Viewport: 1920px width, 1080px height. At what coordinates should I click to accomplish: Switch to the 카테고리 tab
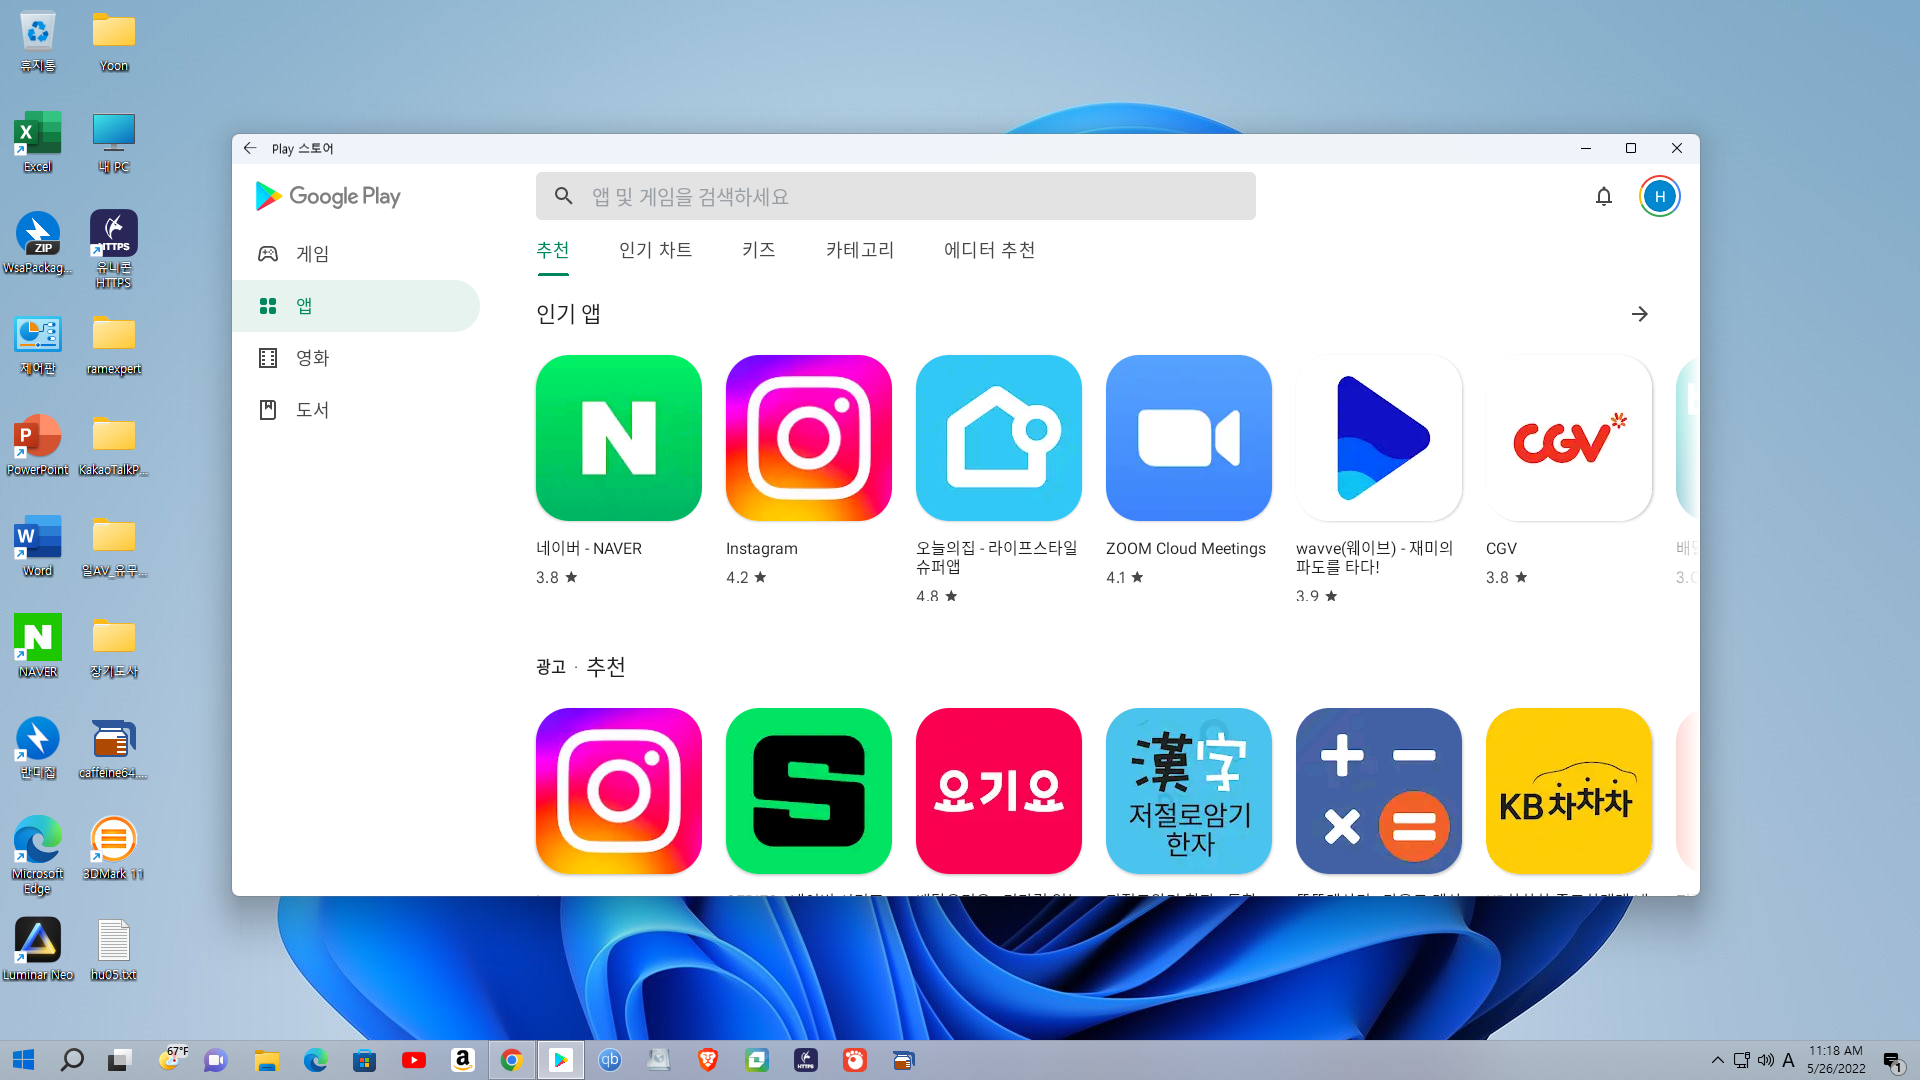point(860,250)
